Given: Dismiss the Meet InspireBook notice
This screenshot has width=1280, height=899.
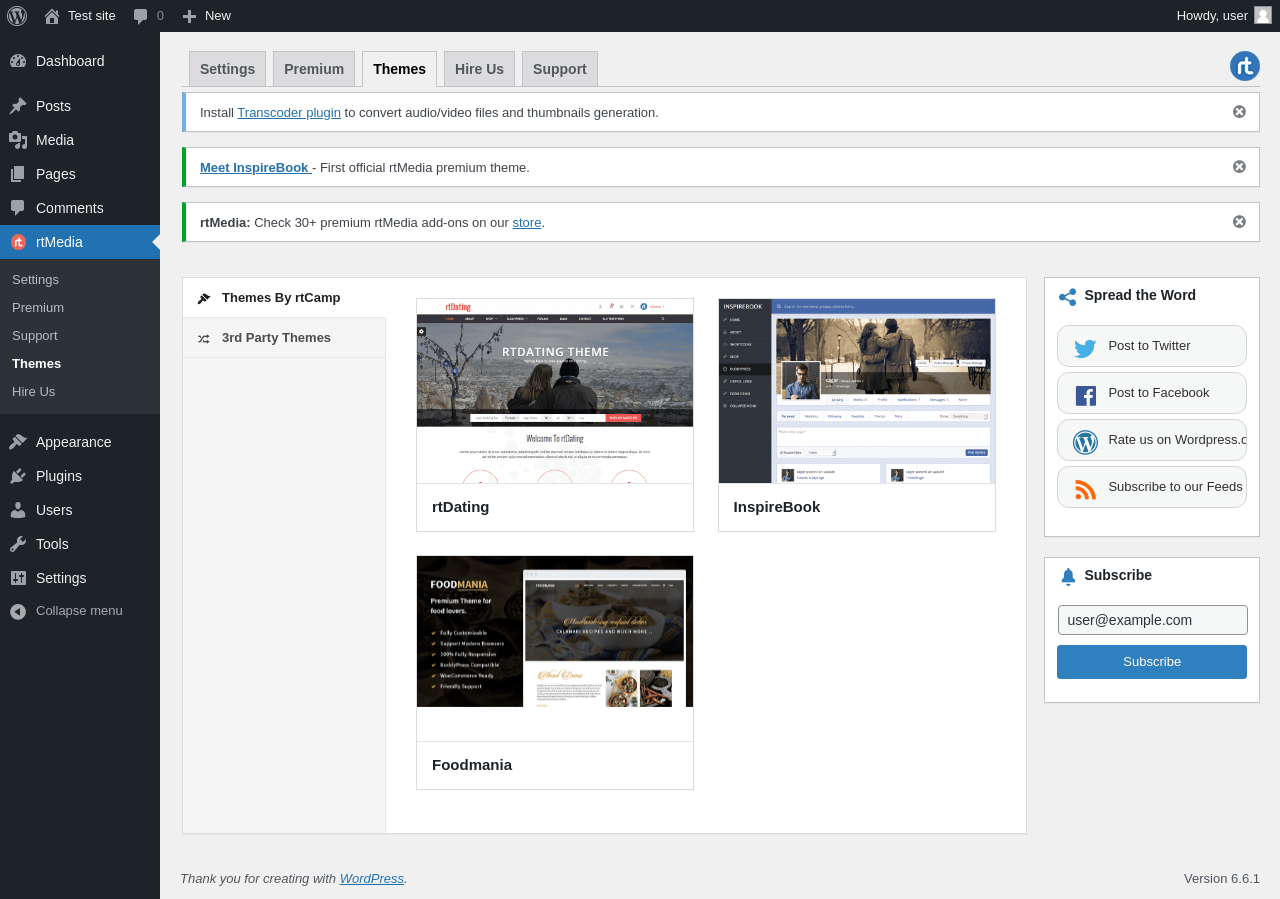Looking at the screenshot, I should [x=1239, y=167].
